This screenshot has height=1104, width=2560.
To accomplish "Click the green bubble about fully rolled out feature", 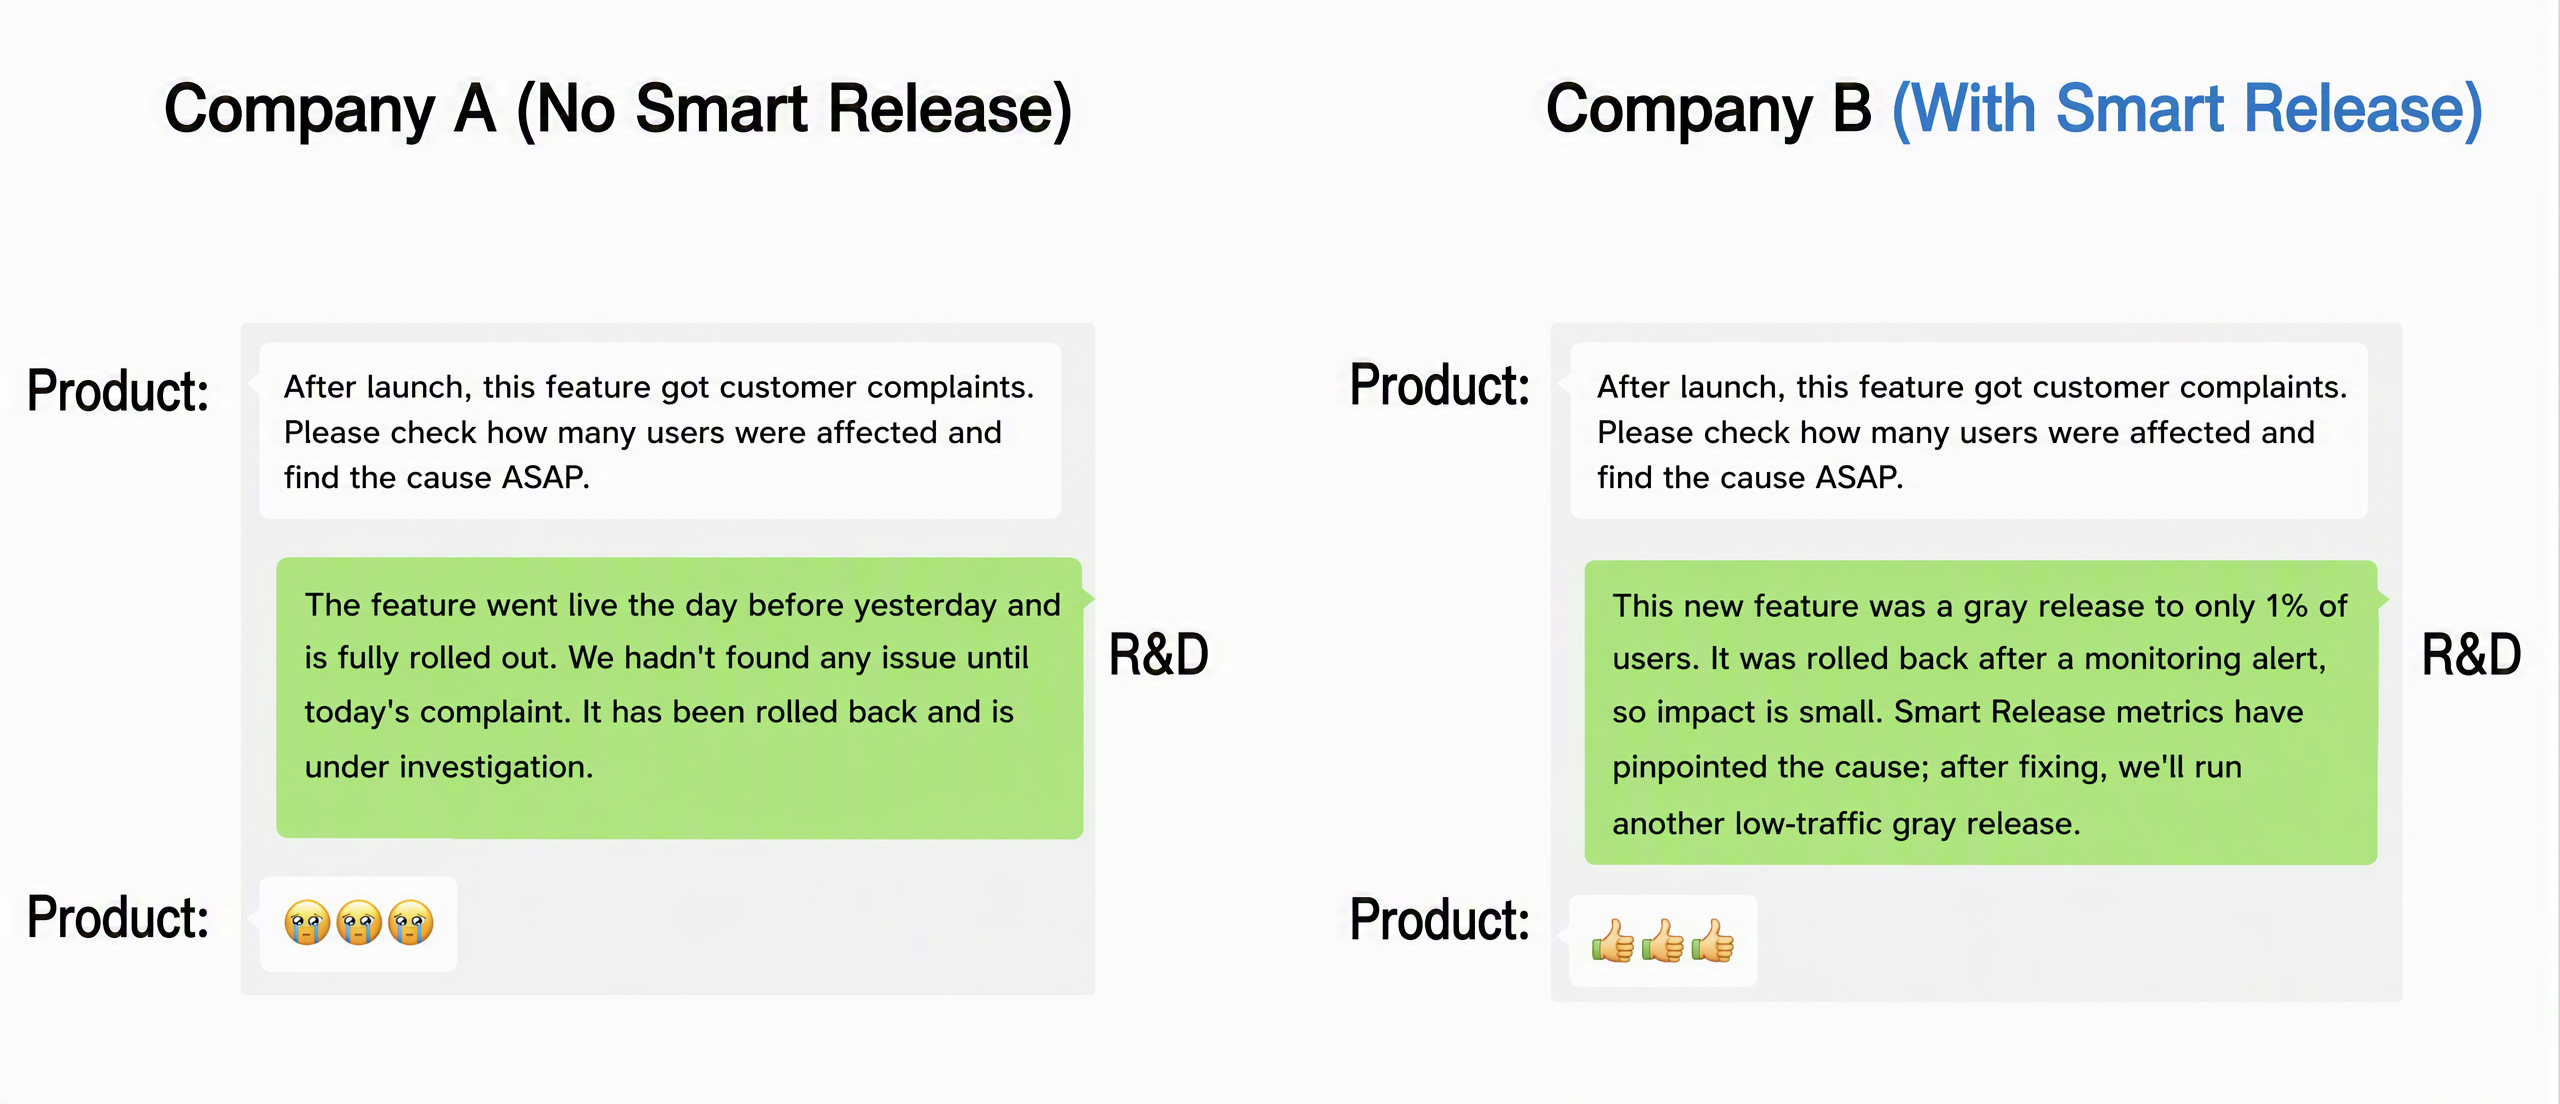I will coord(680,698).
